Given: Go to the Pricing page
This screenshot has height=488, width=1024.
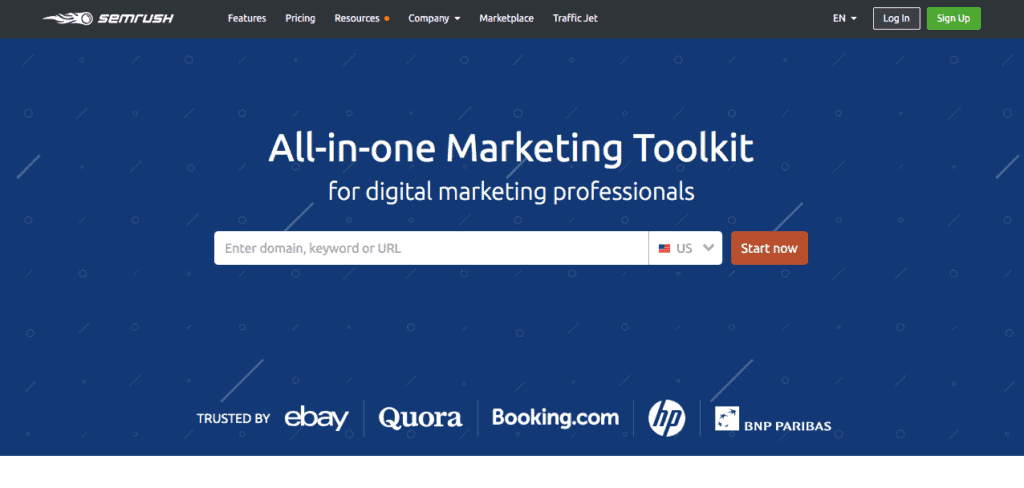Looking at the screenshot, I should point(300,18).
